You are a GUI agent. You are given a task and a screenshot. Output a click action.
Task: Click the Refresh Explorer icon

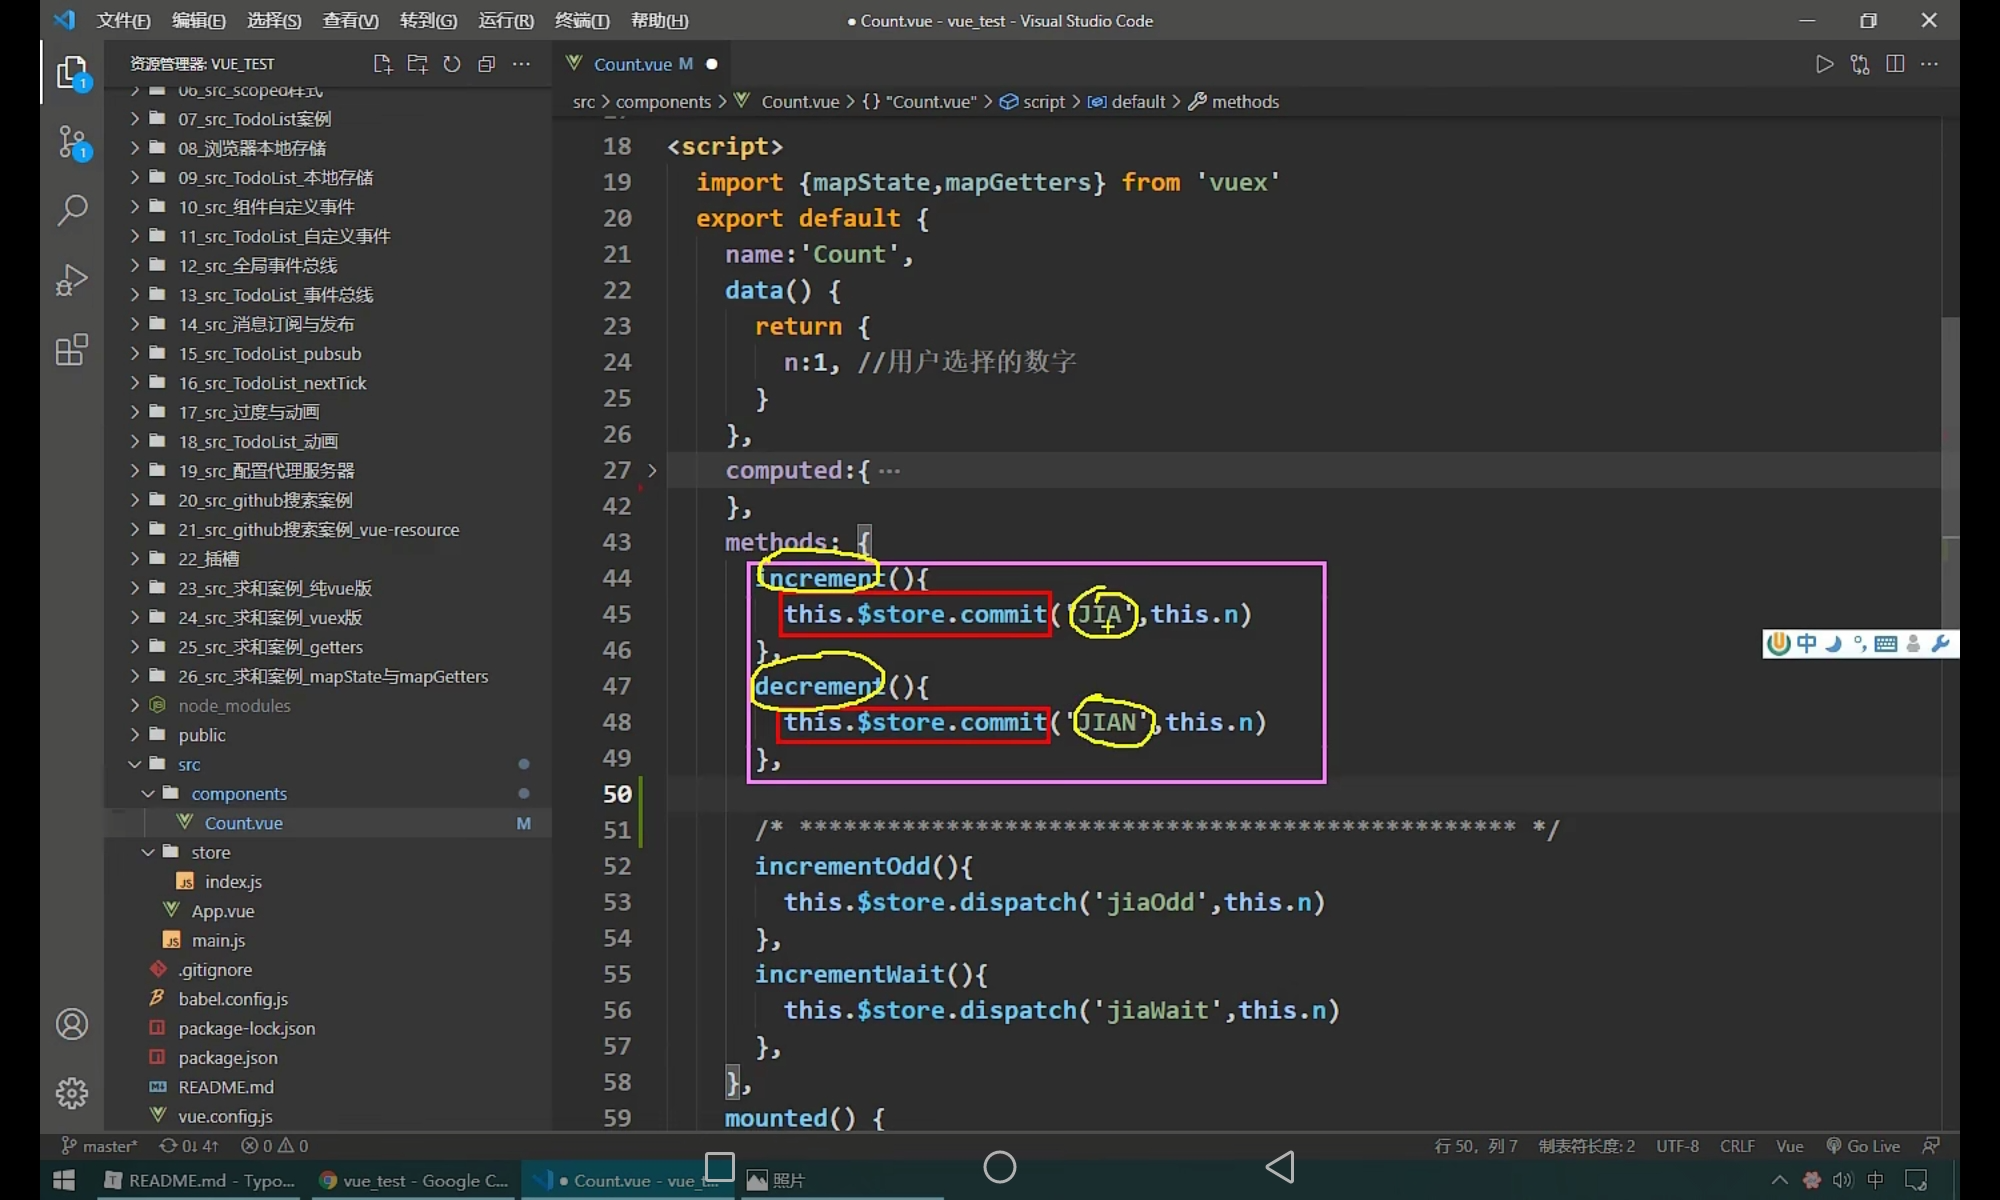(452, 64)
